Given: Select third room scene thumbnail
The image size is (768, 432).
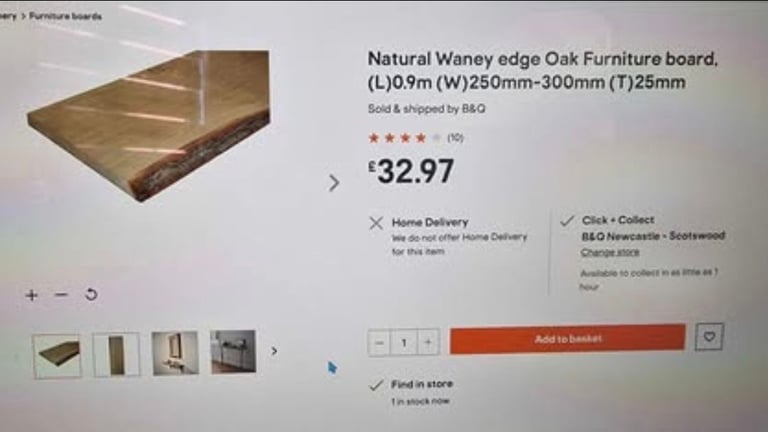Looking at the screenshot, I should coord(175,353).
